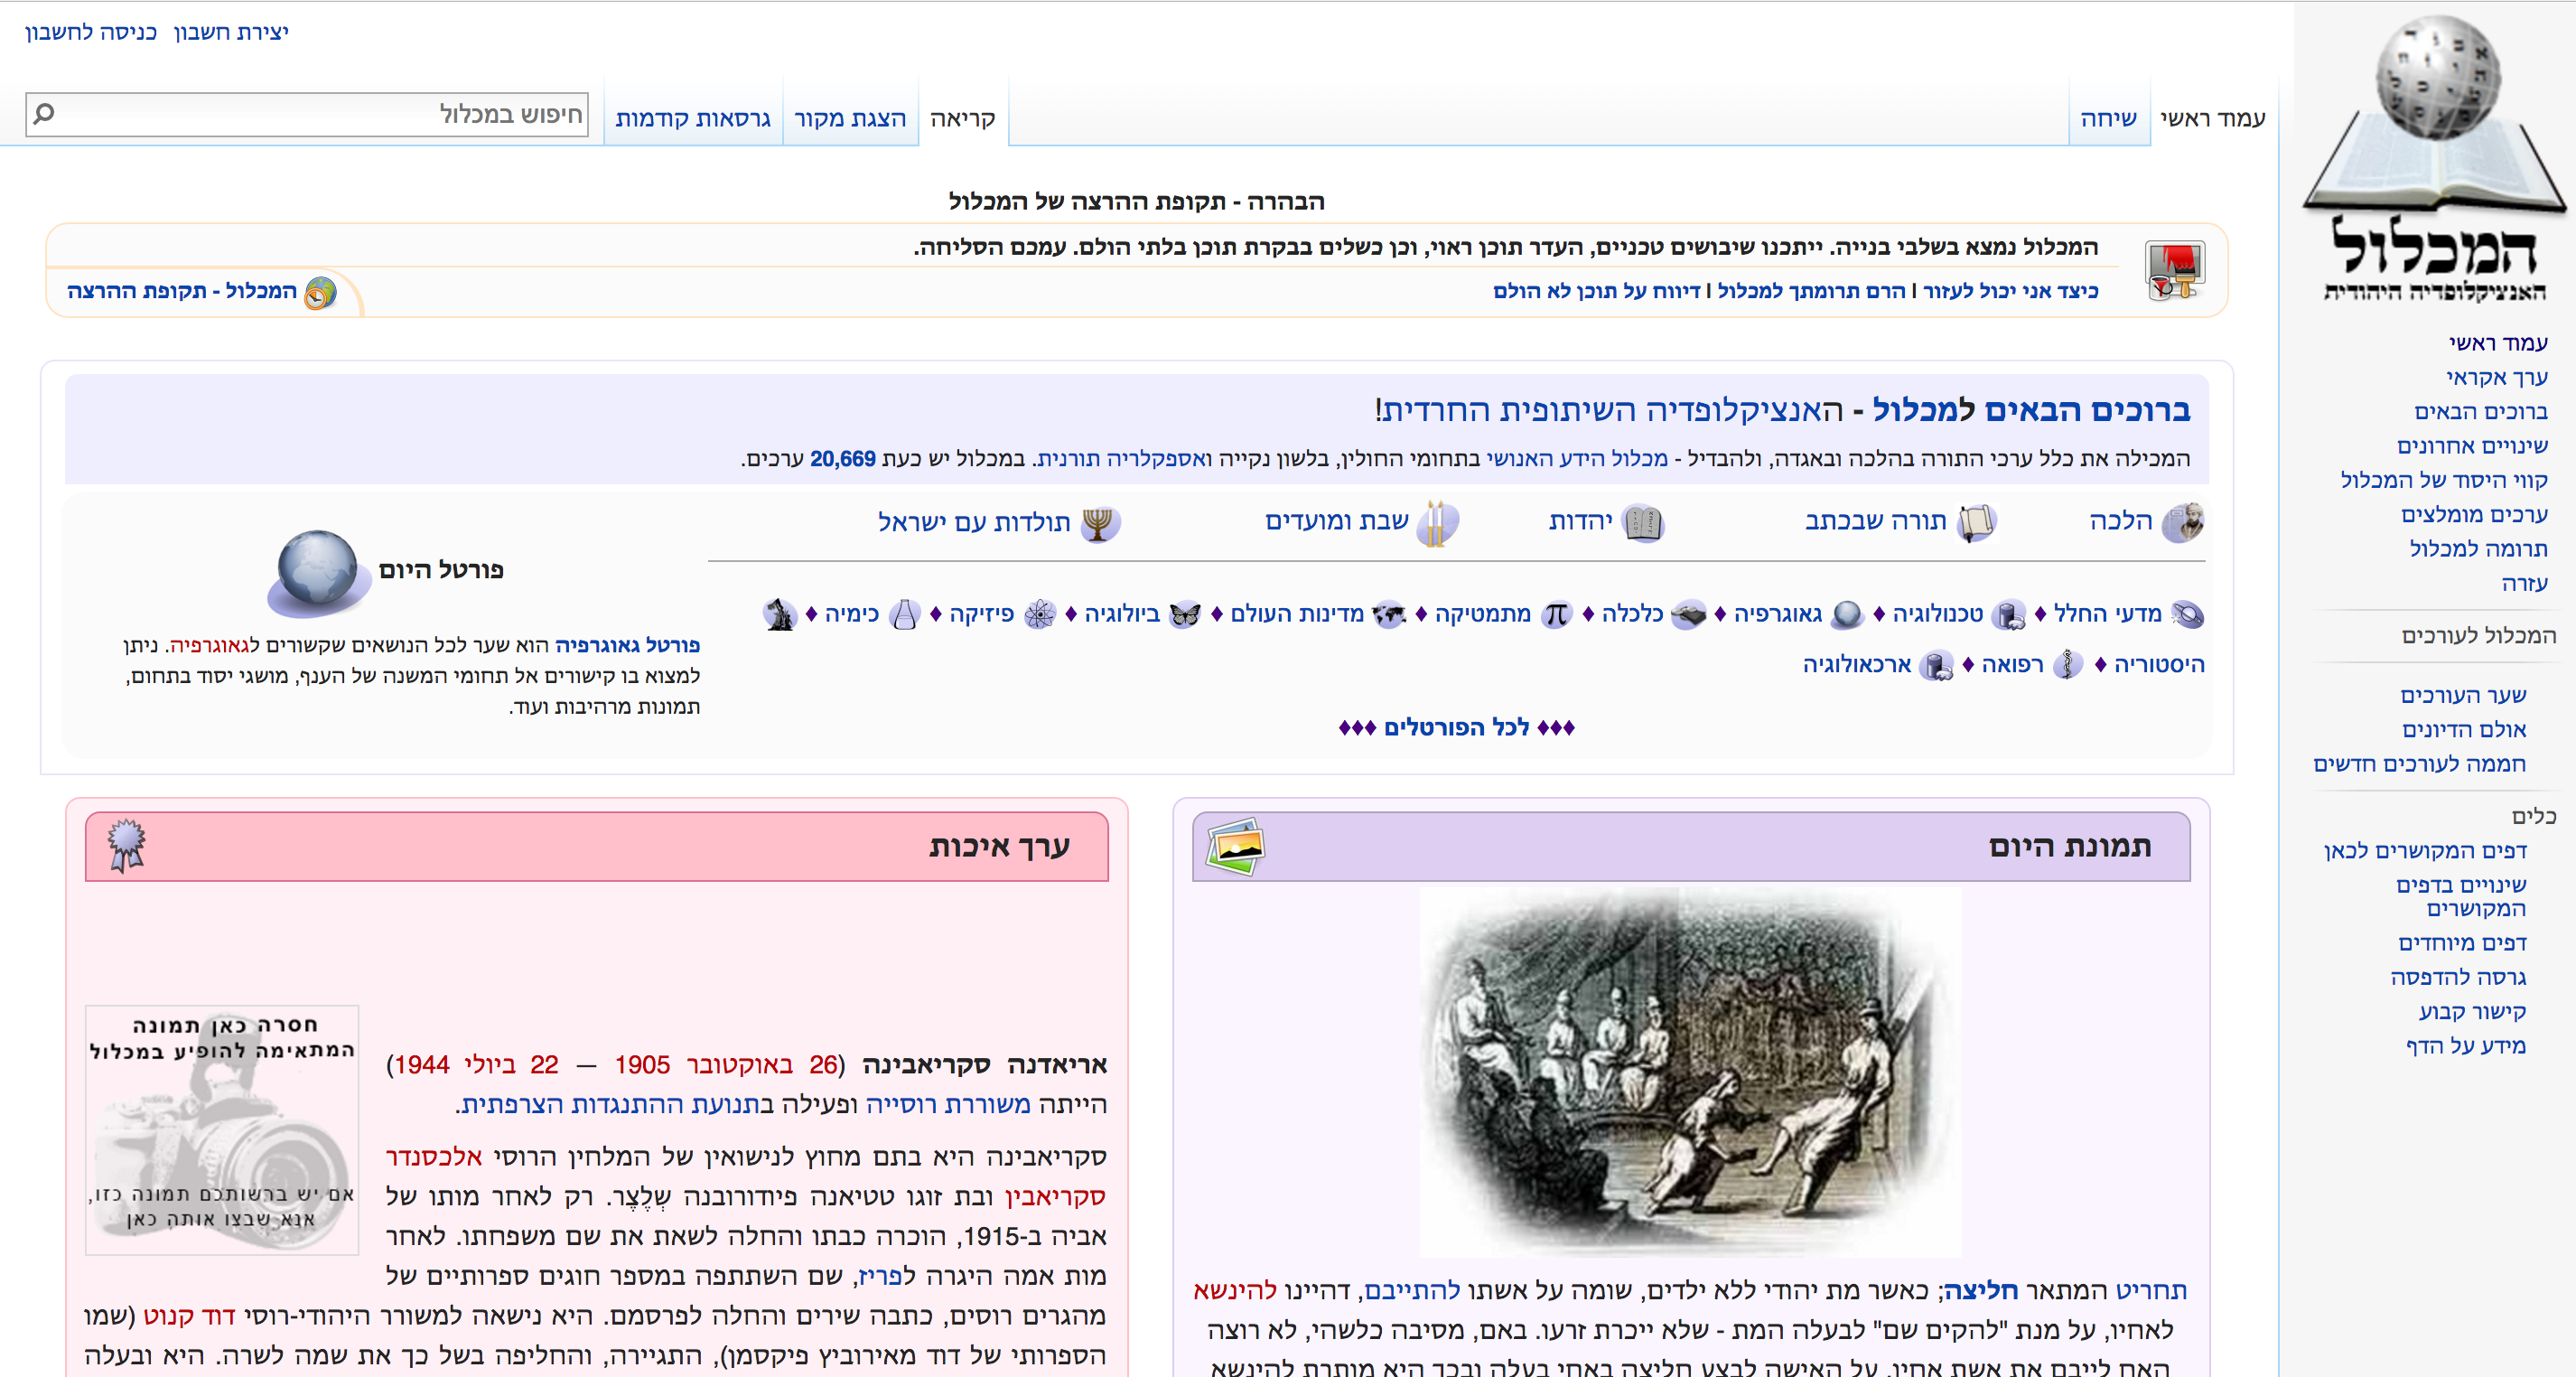Click the משוררת רוסייה link

(x=947, y=1105)
